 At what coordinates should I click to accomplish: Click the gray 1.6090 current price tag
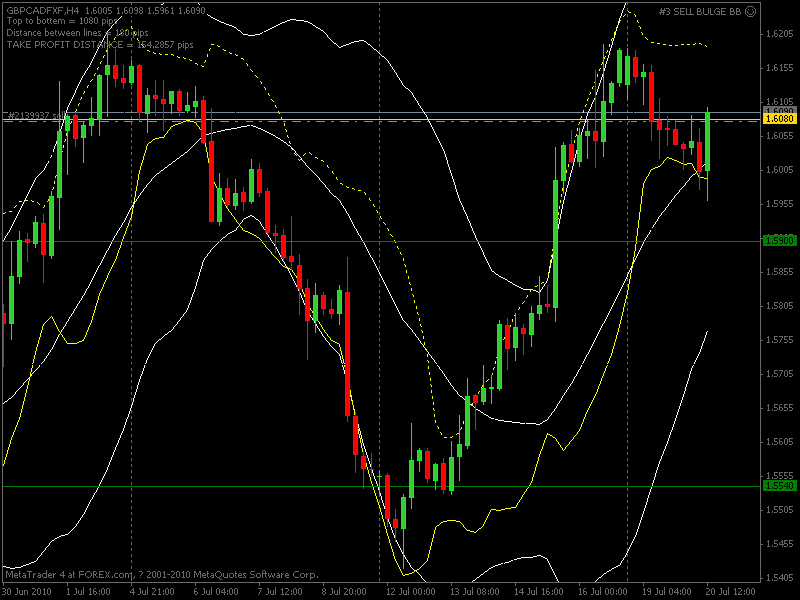(x=780, y=110)
